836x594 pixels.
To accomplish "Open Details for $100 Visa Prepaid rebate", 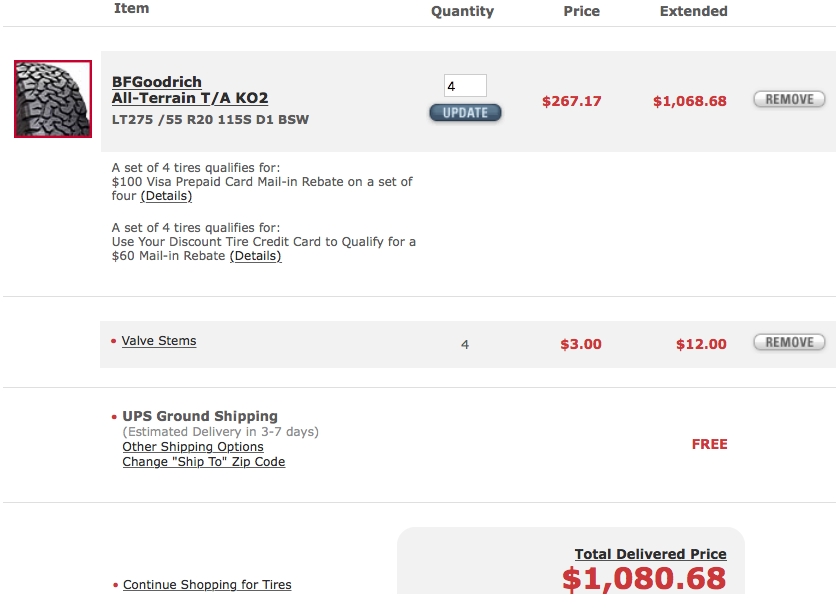I will (166, 196).
